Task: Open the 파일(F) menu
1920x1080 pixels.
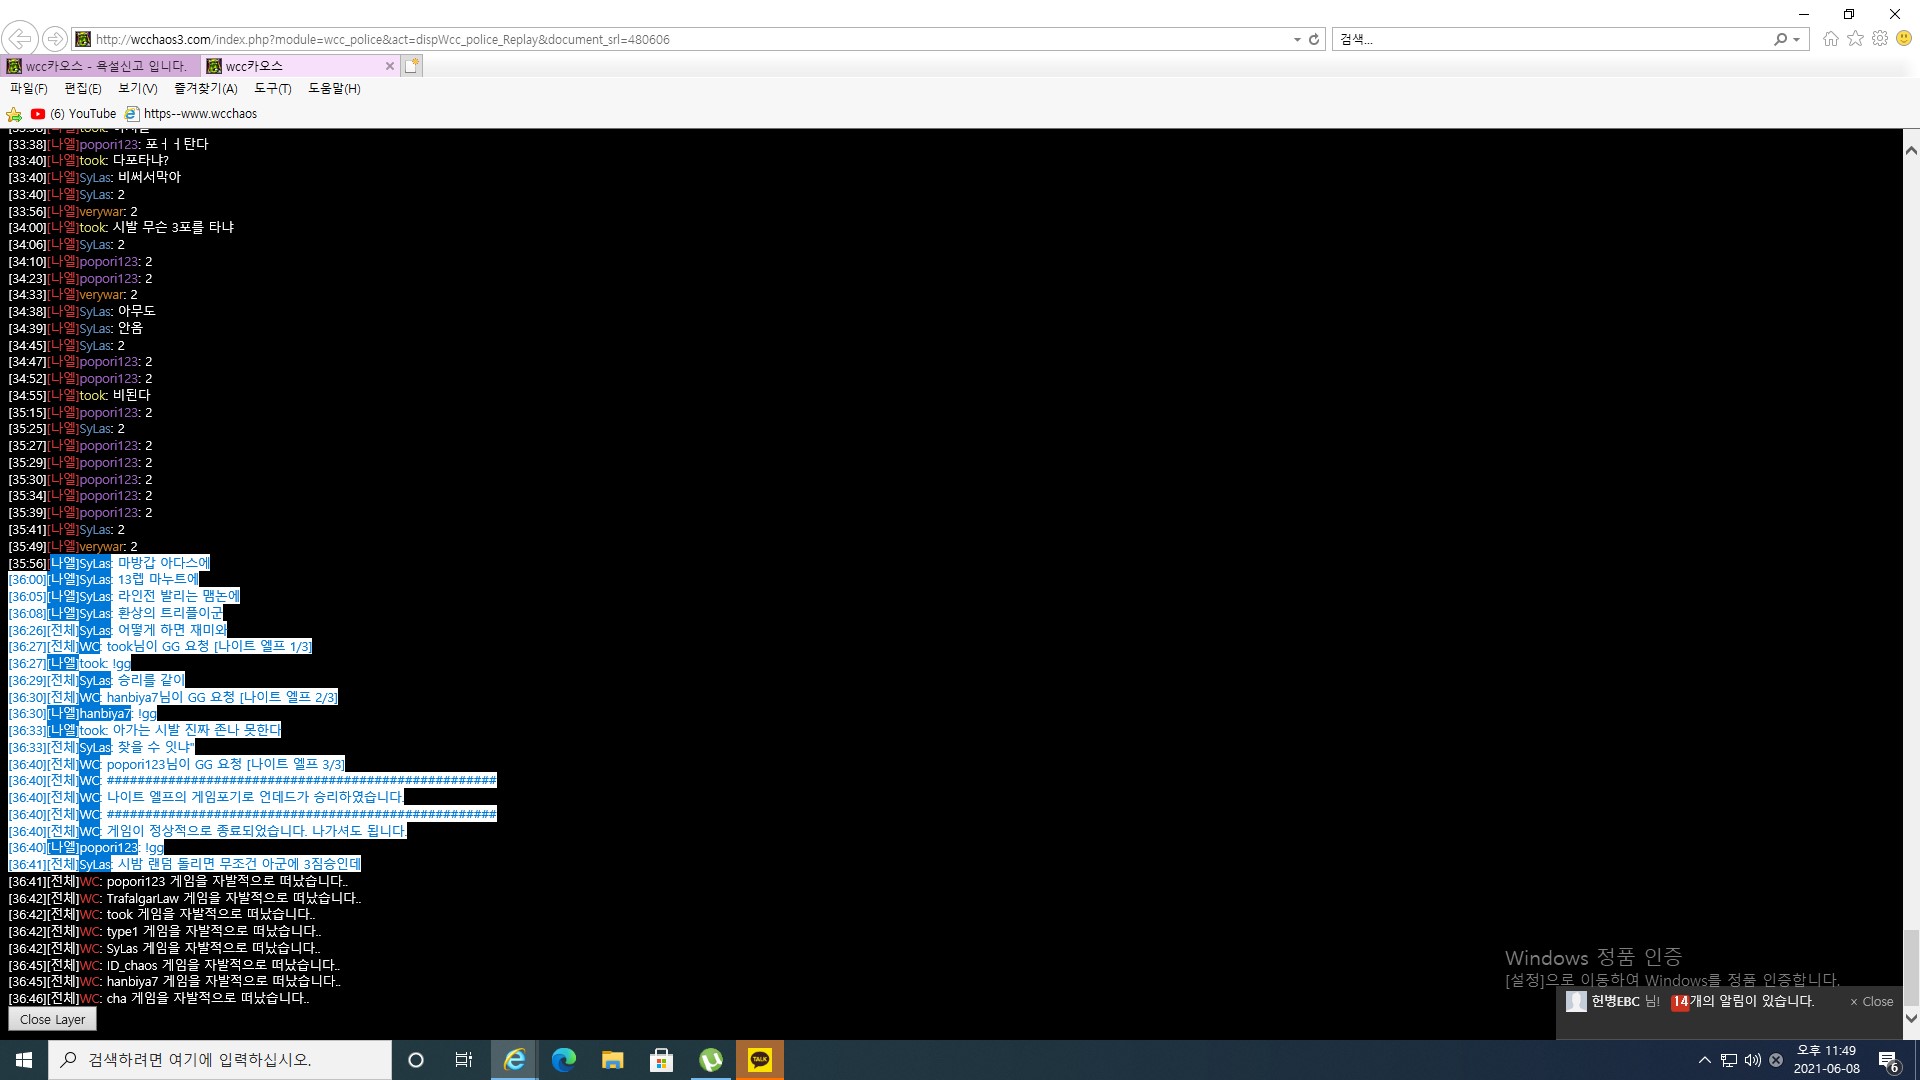Action: pos(29,88)
